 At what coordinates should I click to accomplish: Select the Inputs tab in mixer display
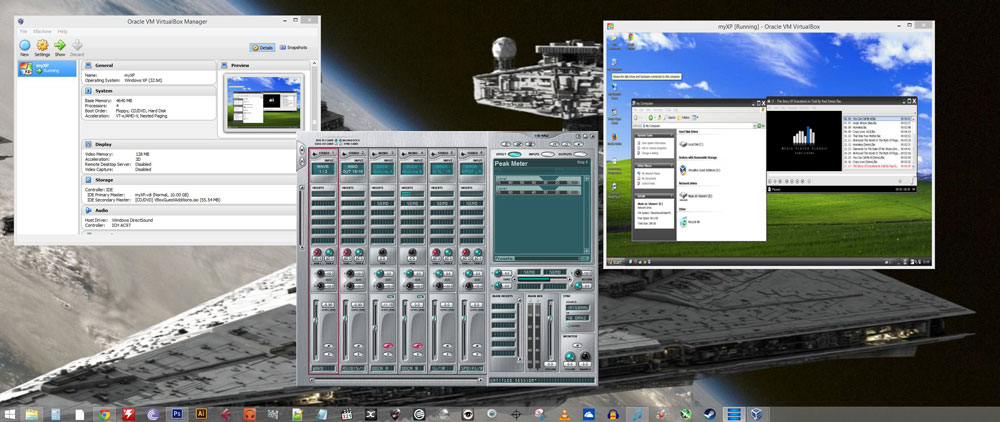[547, 154]
